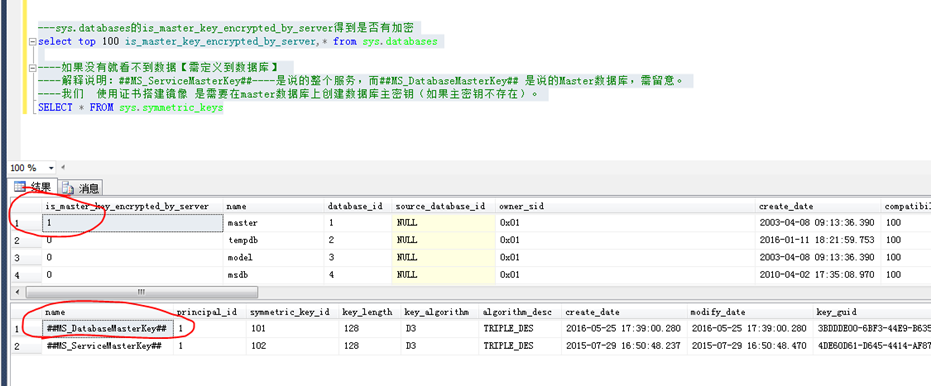Place cursor in select top 100 query line

(238, 42)
